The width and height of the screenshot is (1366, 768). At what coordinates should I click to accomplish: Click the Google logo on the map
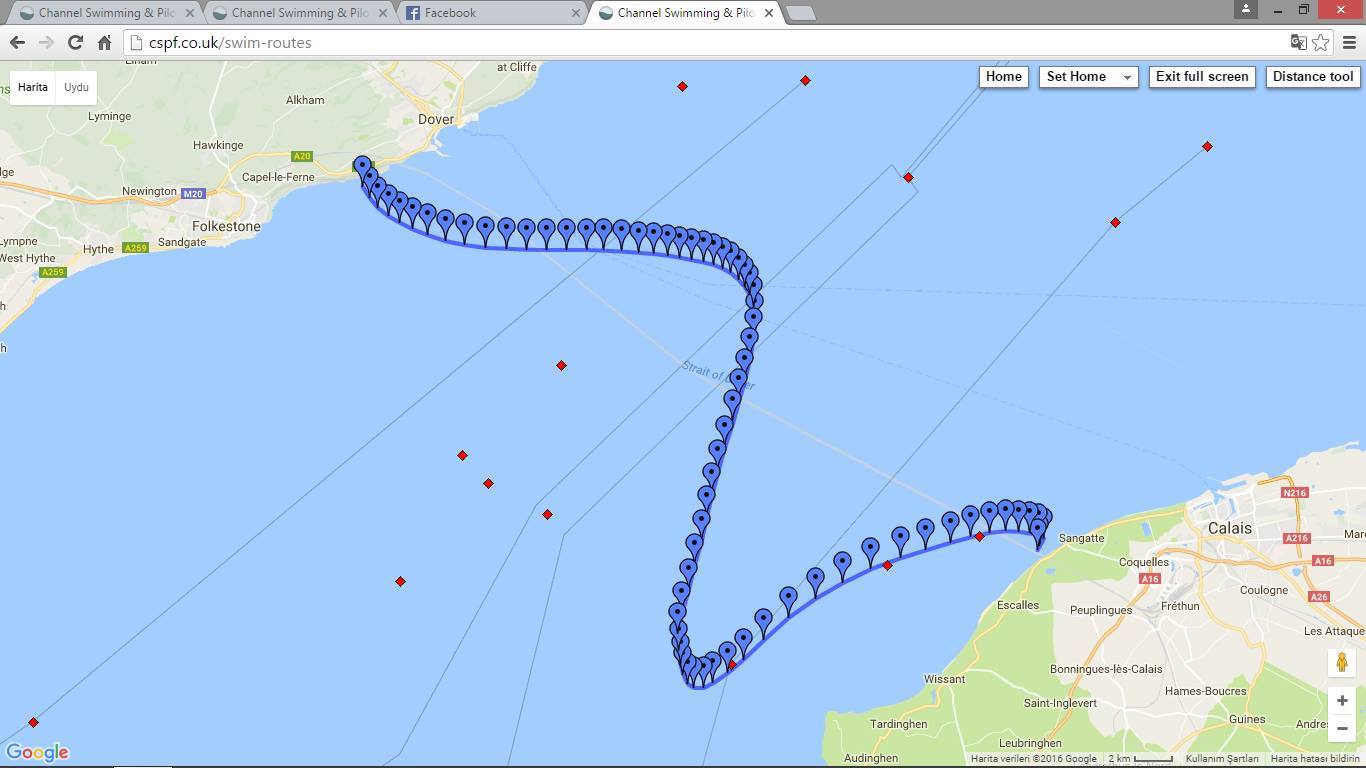pos(38,752)
